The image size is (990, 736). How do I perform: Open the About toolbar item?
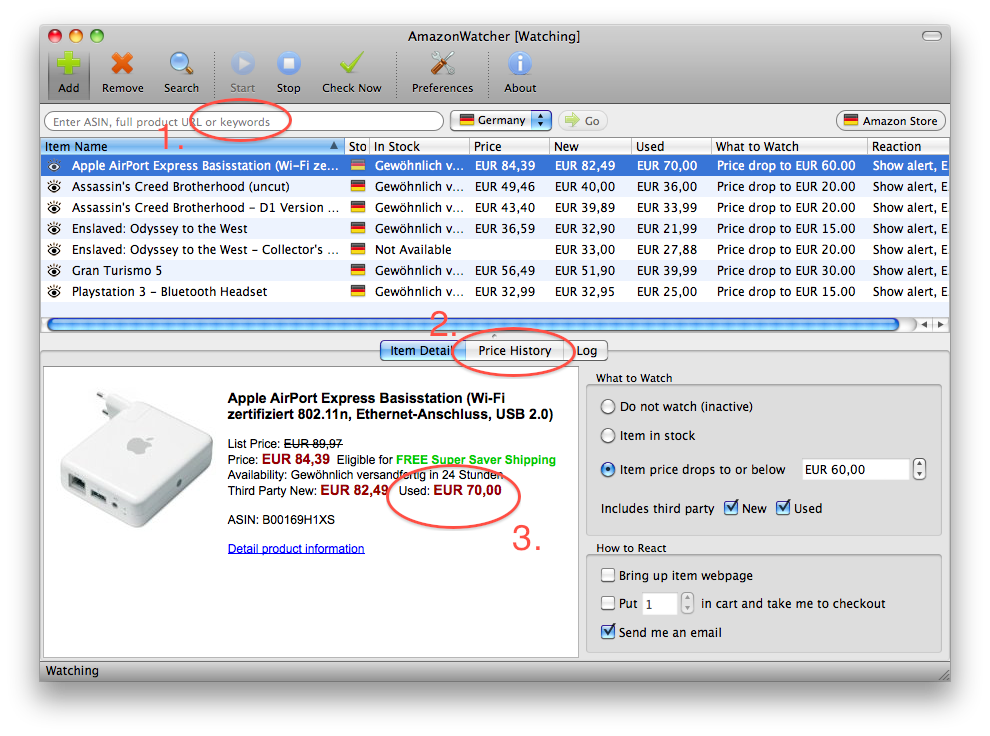(x=520, y=73)
